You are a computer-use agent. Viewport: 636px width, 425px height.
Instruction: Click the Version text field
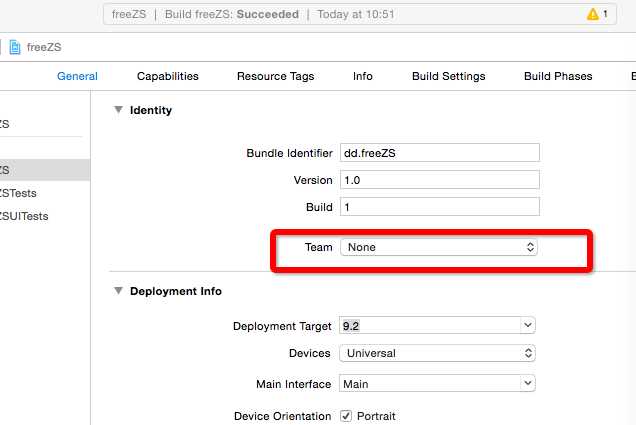point(440,180)
